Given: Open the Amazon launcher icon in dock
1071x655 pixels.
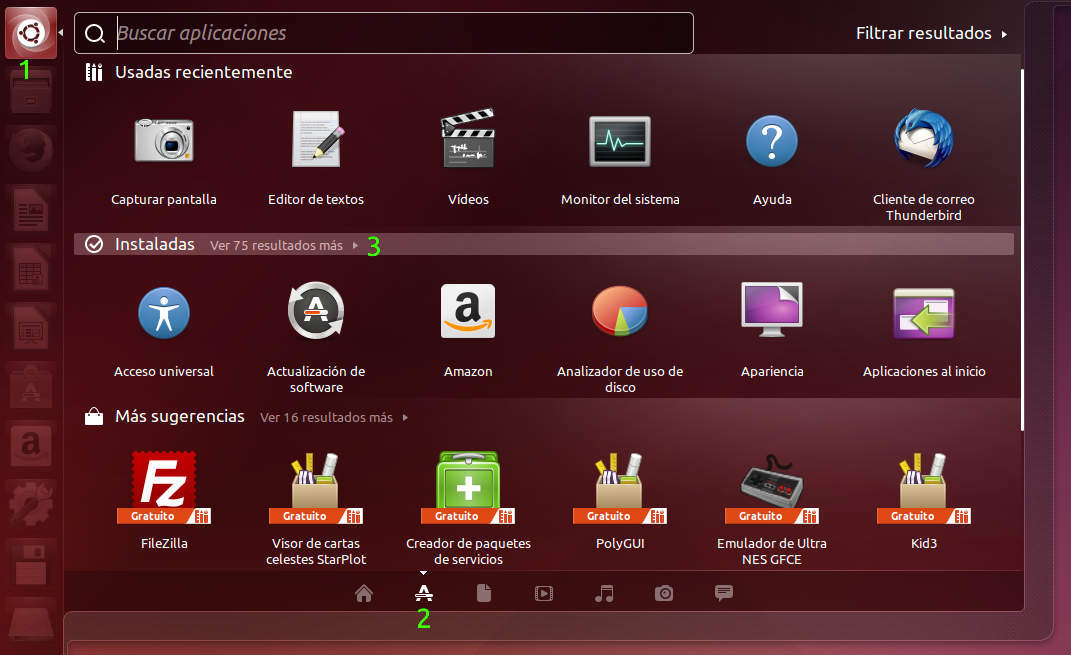Looking at the screenshot, I should 31,445.
